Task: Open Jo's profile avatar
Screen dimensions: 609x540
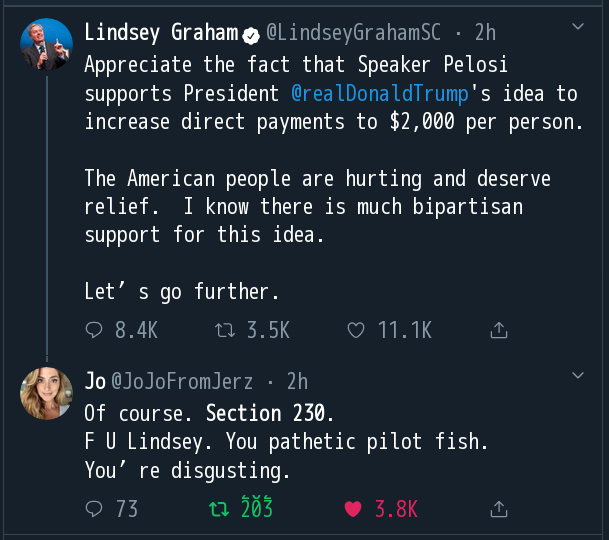Action: click(x=46, y=393)
